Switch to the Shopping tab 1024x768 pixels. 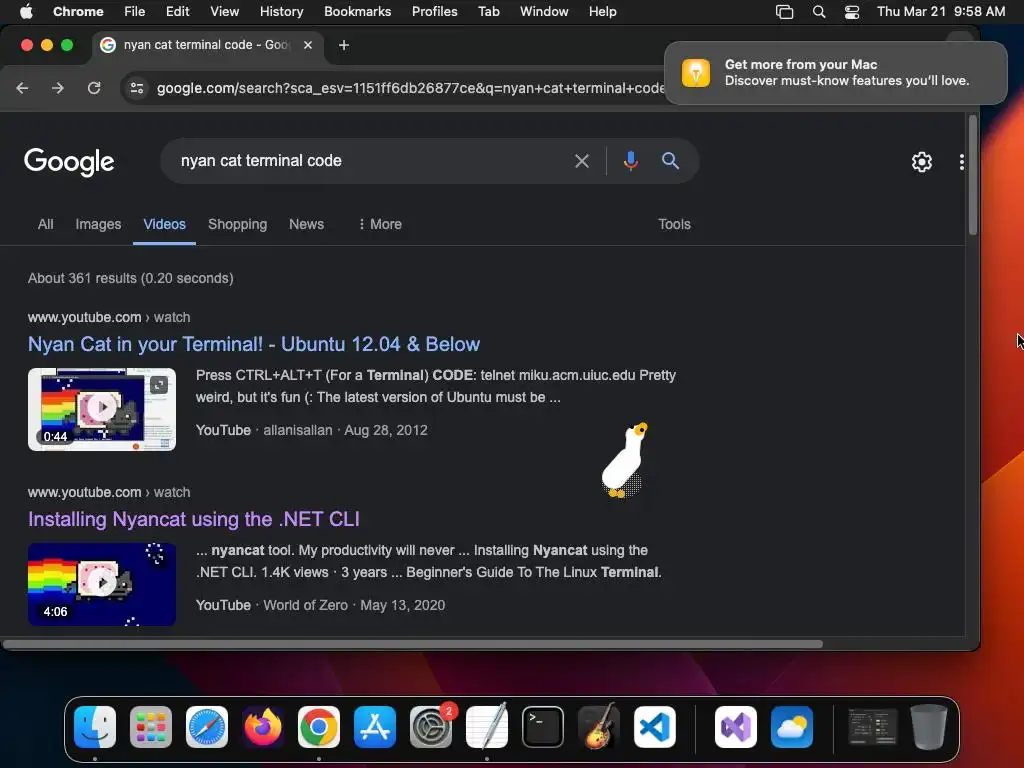pyautogui.click(x=238, y=224)
